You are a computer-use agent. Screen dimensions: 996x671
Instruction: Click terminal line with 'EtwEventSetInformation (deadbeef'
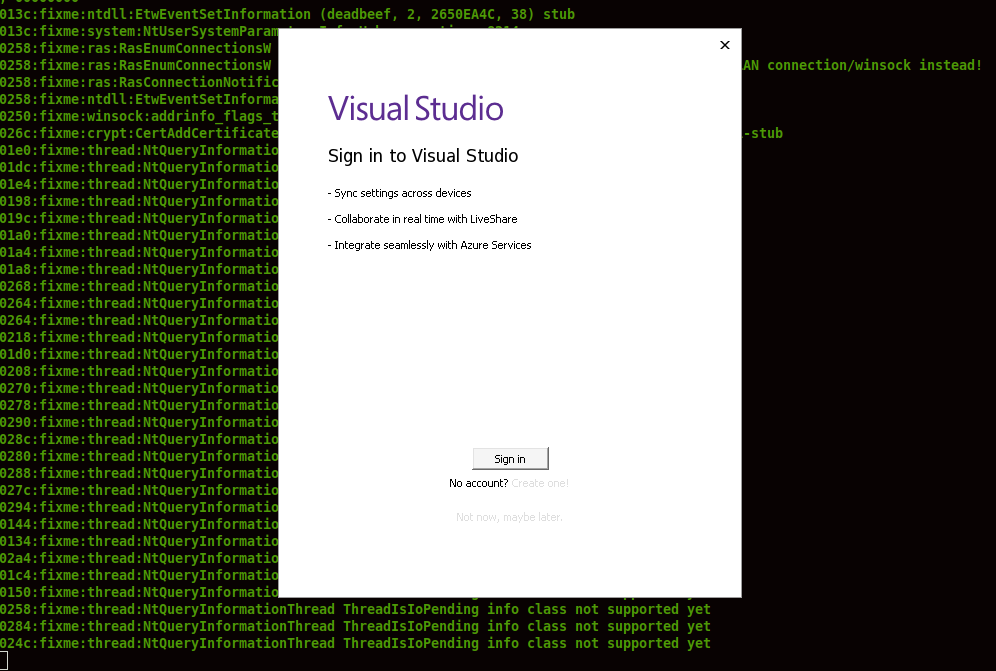click(288, 14)
